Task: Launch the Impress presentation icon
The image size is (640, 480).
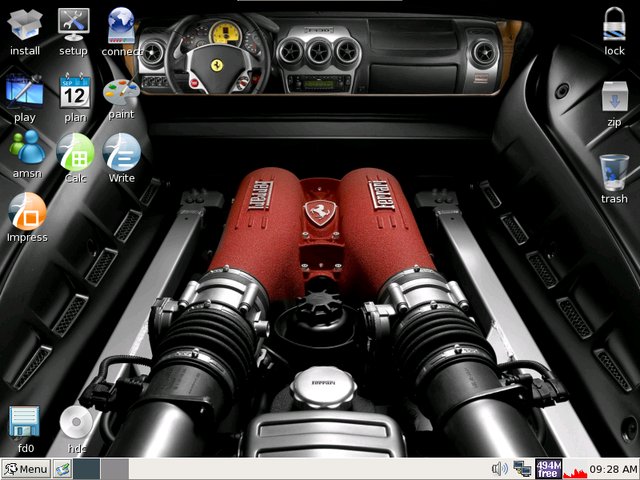Action: (26, 211)
